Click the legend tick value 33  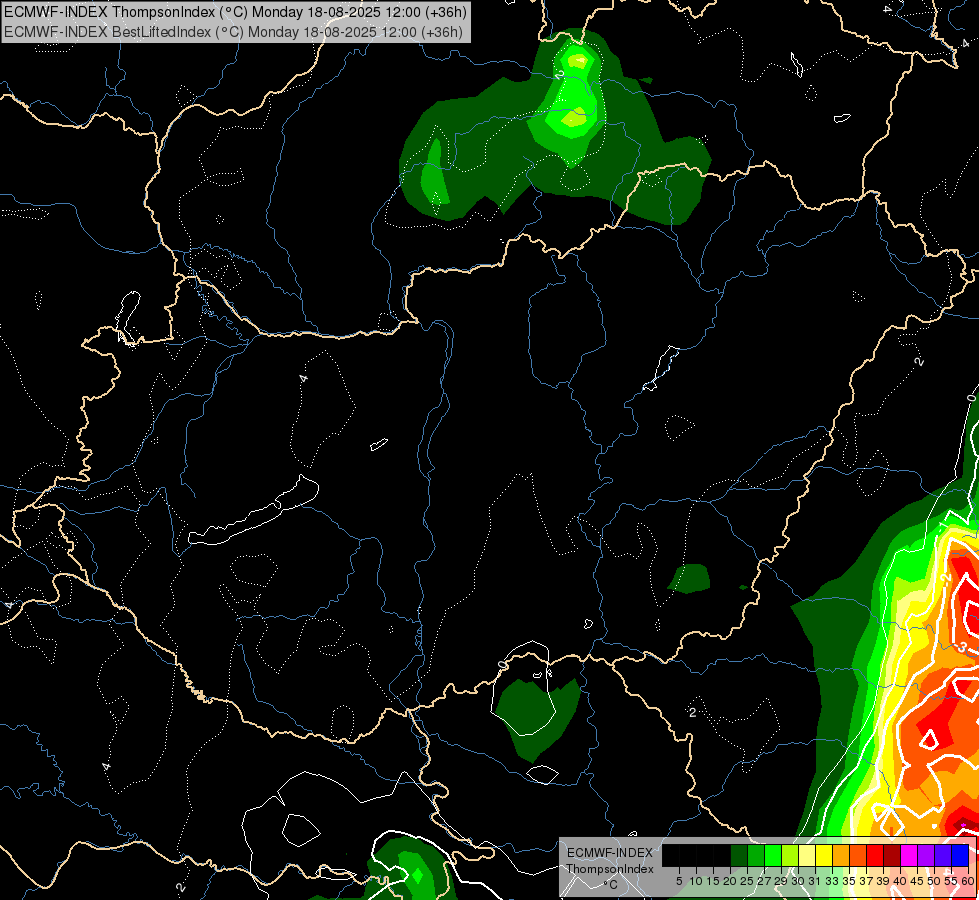coord(832,881)
